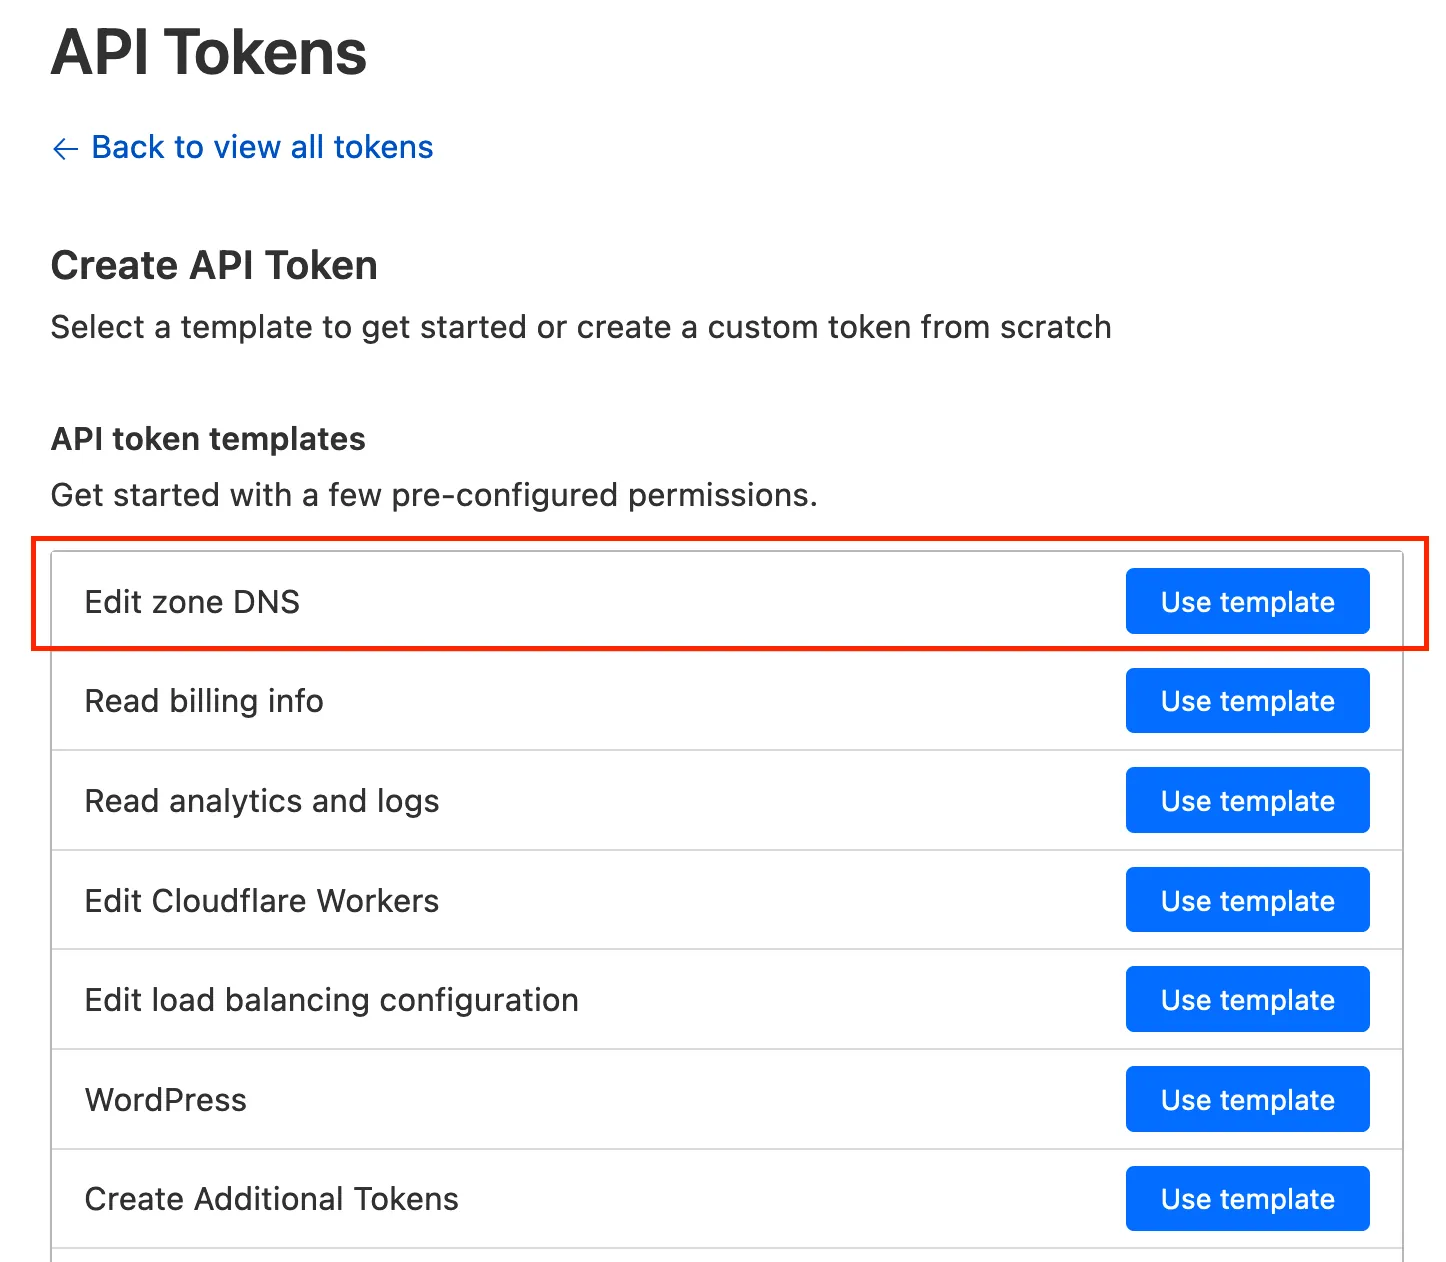This screenshot has height=1262, width=1446.
Task: Use template for WordPress
Action: tap(1246, 1100)
